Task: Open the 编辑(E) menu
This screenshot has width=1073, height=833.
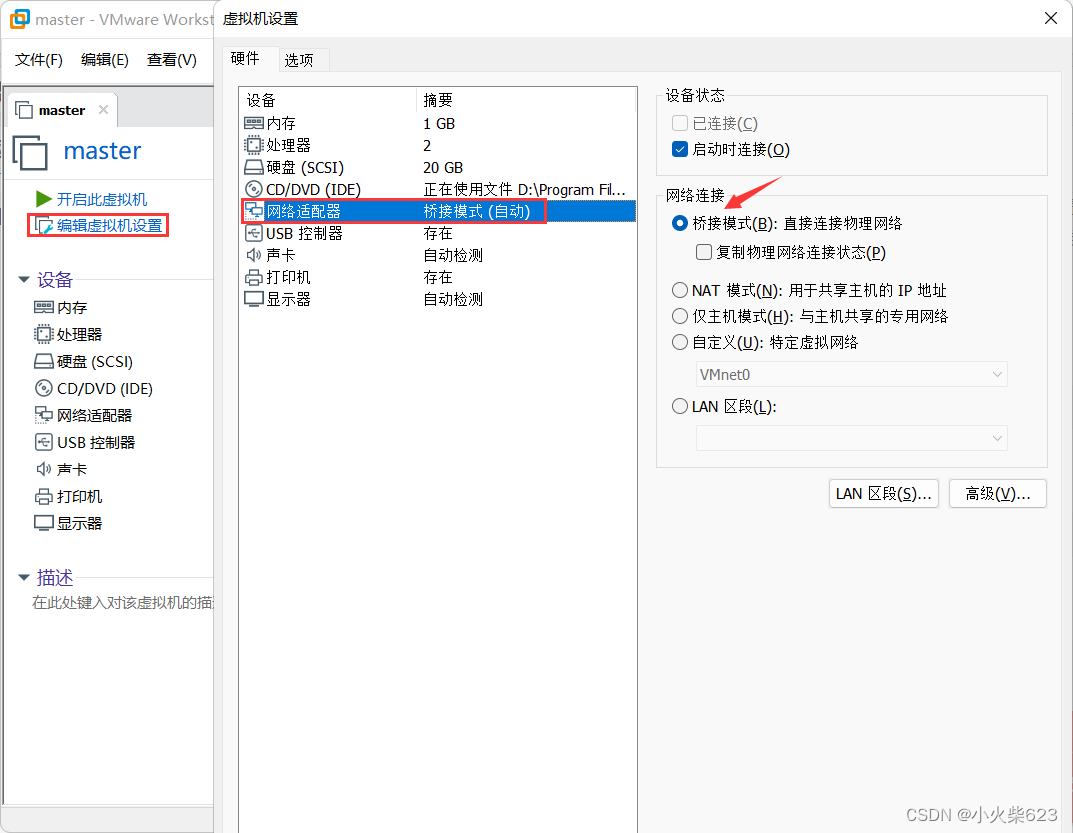Action: click(105, 60)
